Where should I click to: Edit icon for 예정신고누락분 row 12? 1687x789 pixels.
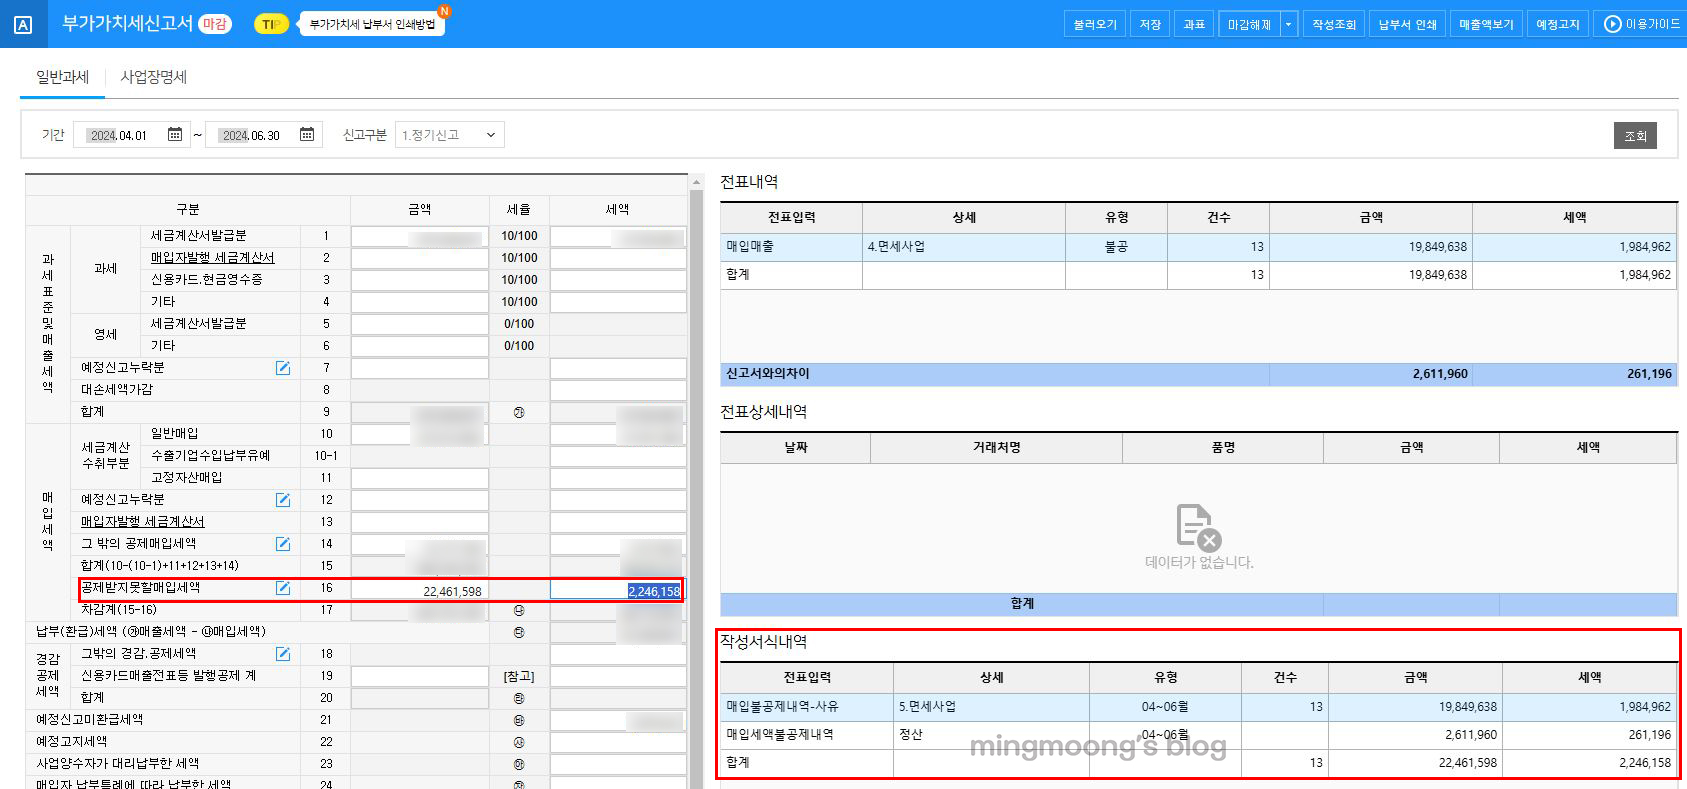tap(283, 500)
